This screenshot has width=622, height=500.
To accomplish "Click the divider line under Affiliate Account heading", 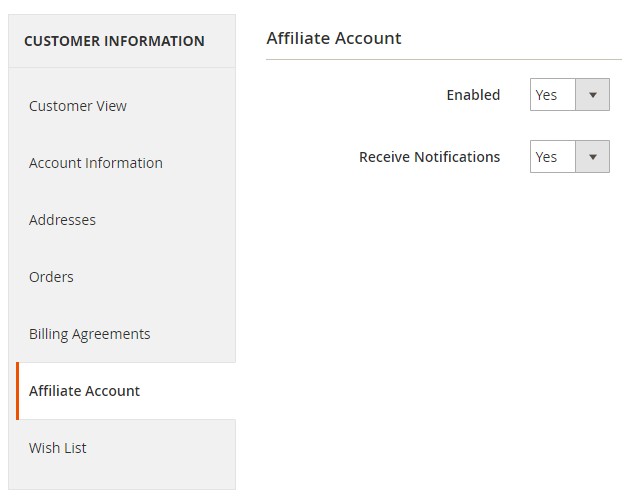I will (443, 59).
